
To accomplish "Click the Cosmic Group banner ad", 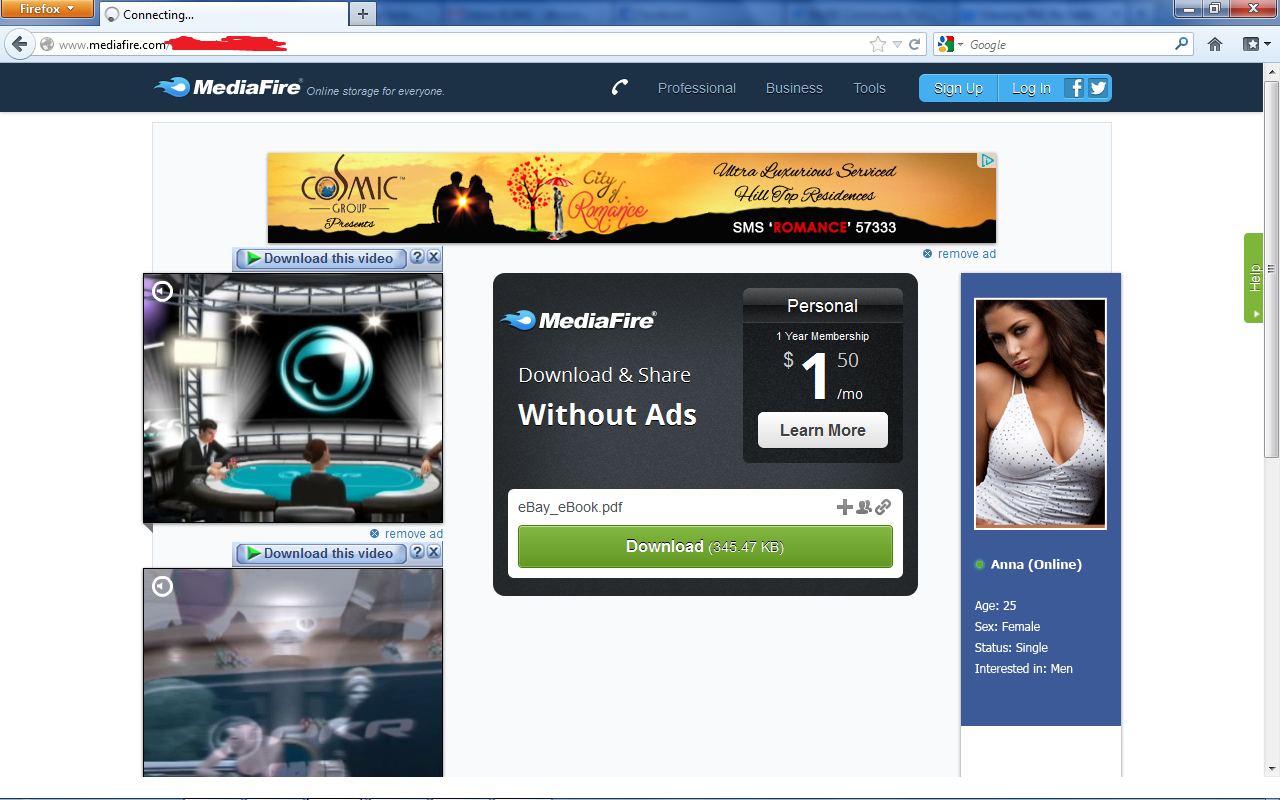I will pyautogui.click(x=632, y=198).
